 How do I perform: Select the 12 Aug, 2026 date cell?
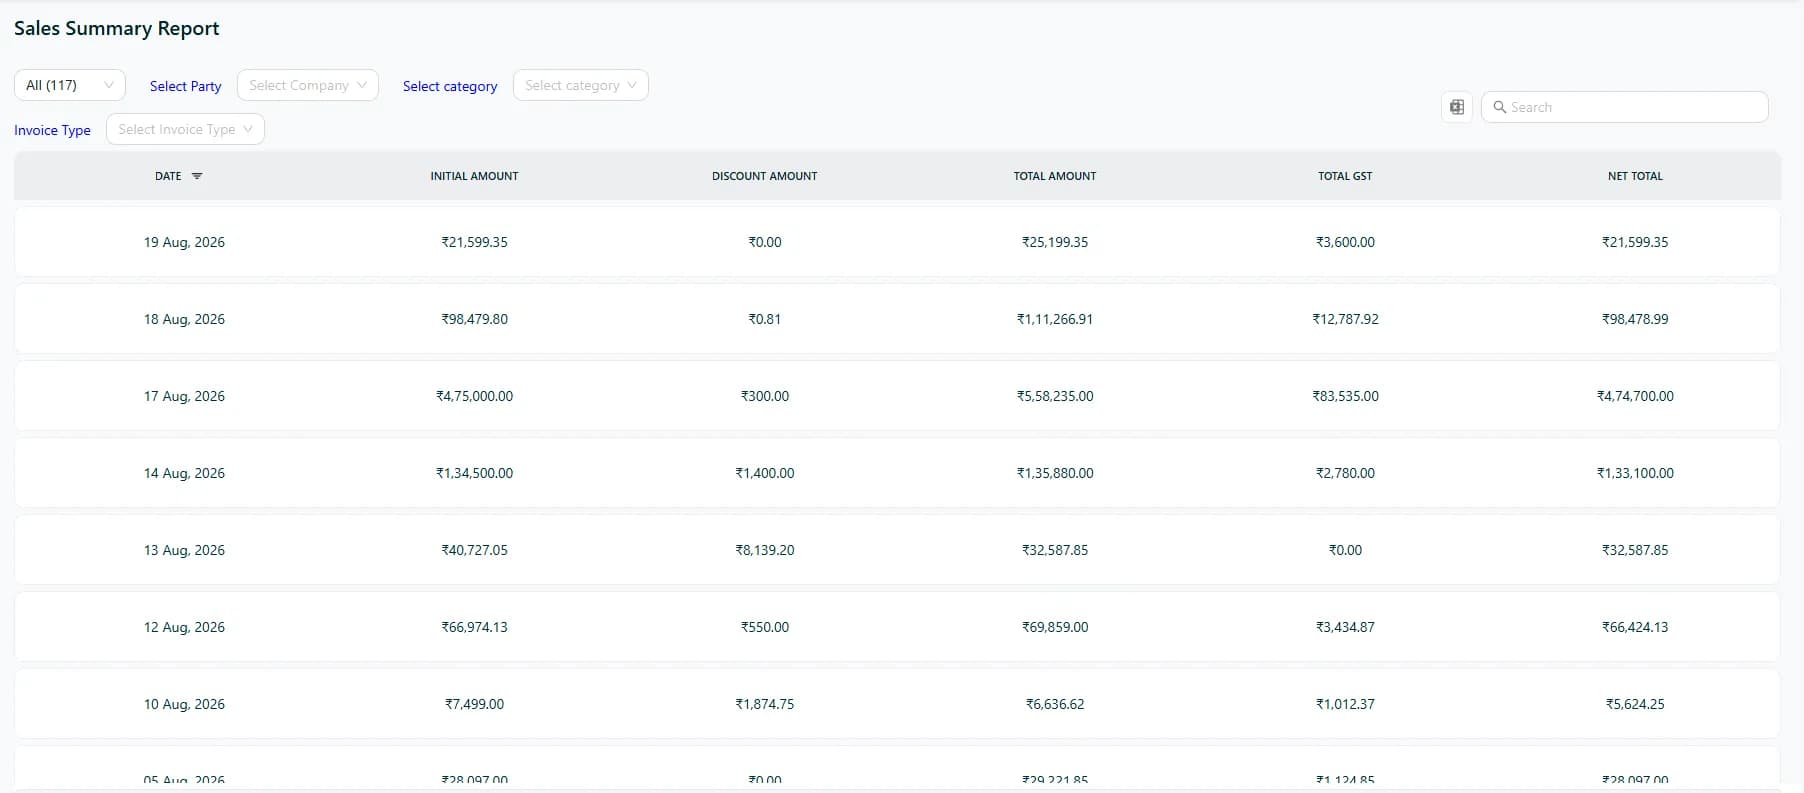184,627
